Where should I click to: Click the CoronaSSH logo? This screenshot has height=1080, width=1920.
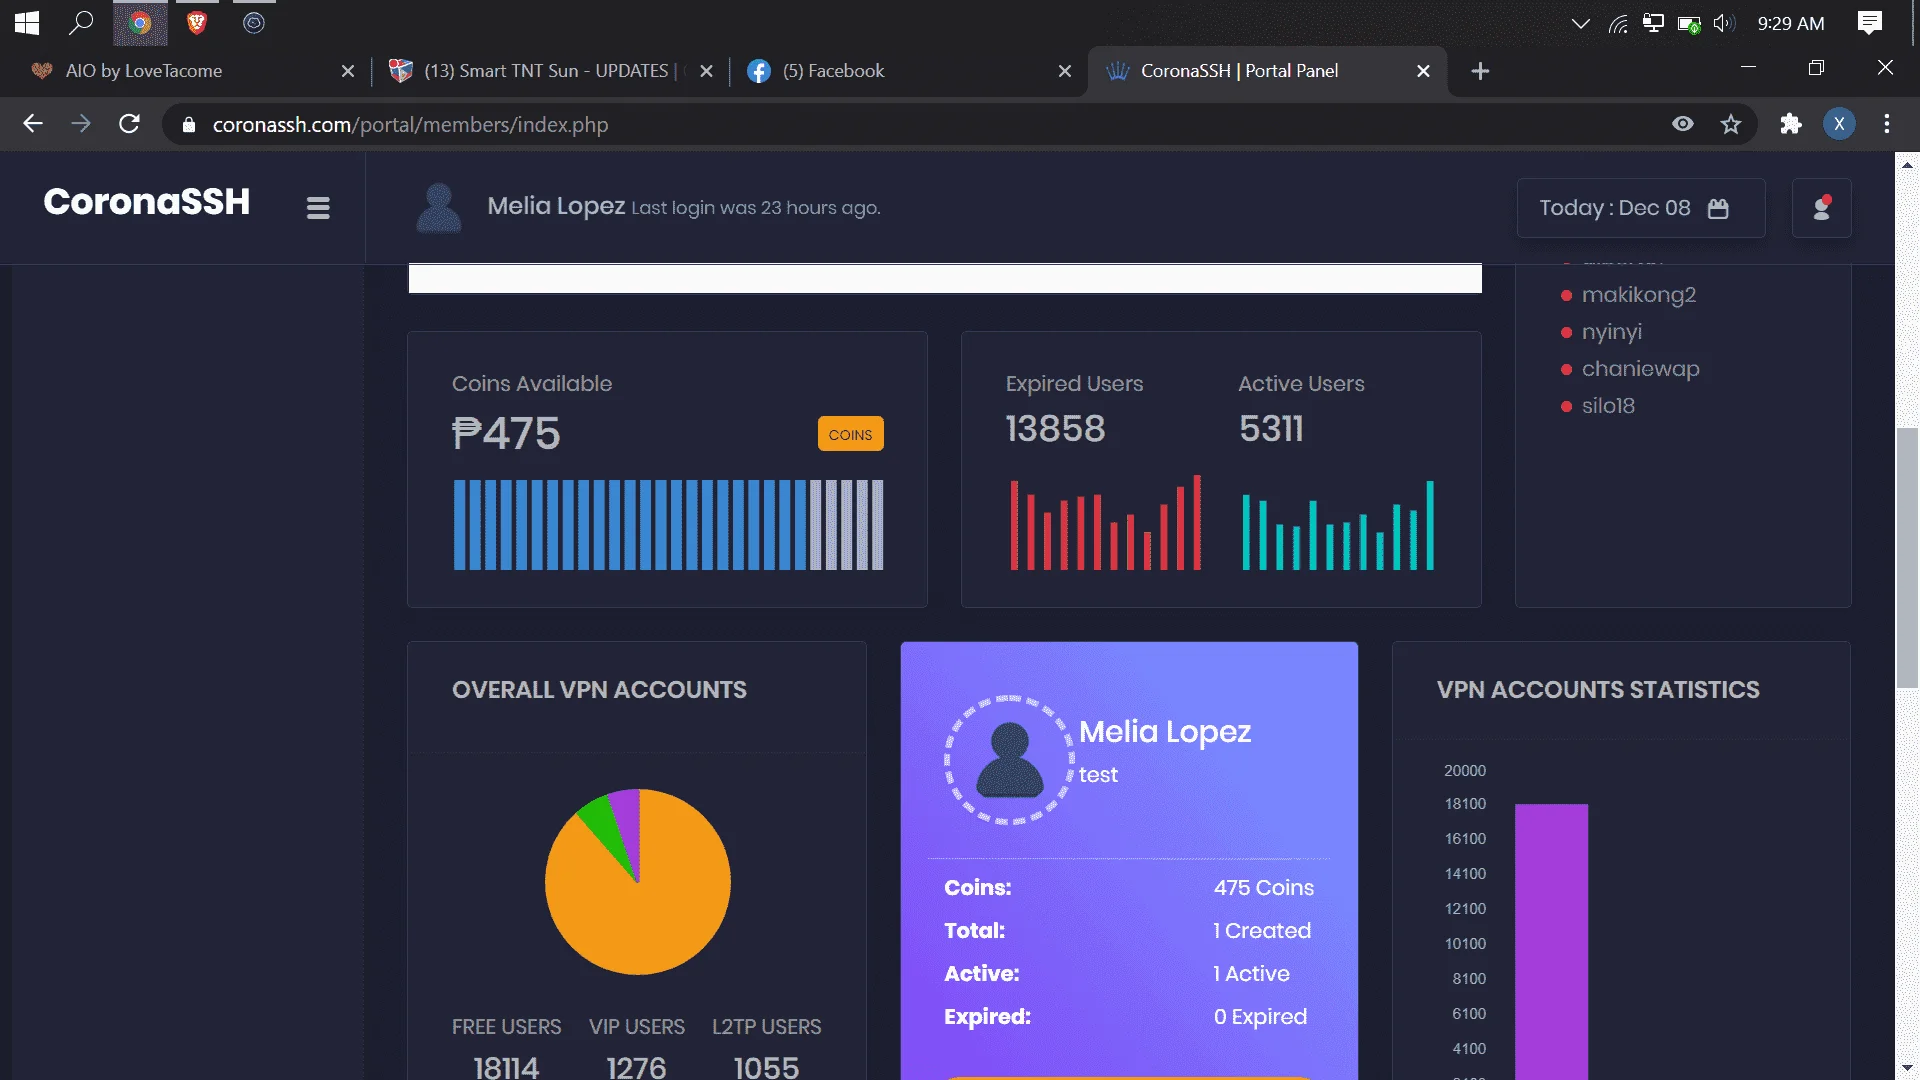[x=147, y=202]
